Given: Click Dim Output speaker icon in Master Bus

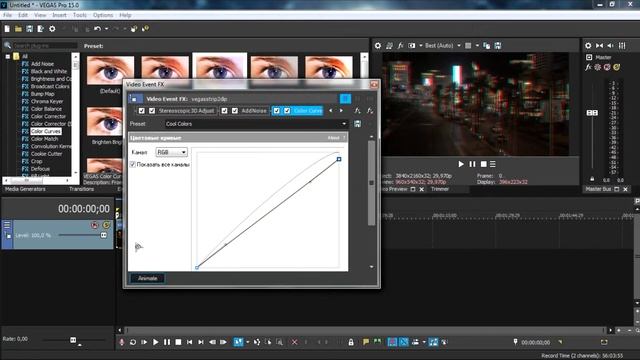Looking at the screenshot, I should [611, 46].
